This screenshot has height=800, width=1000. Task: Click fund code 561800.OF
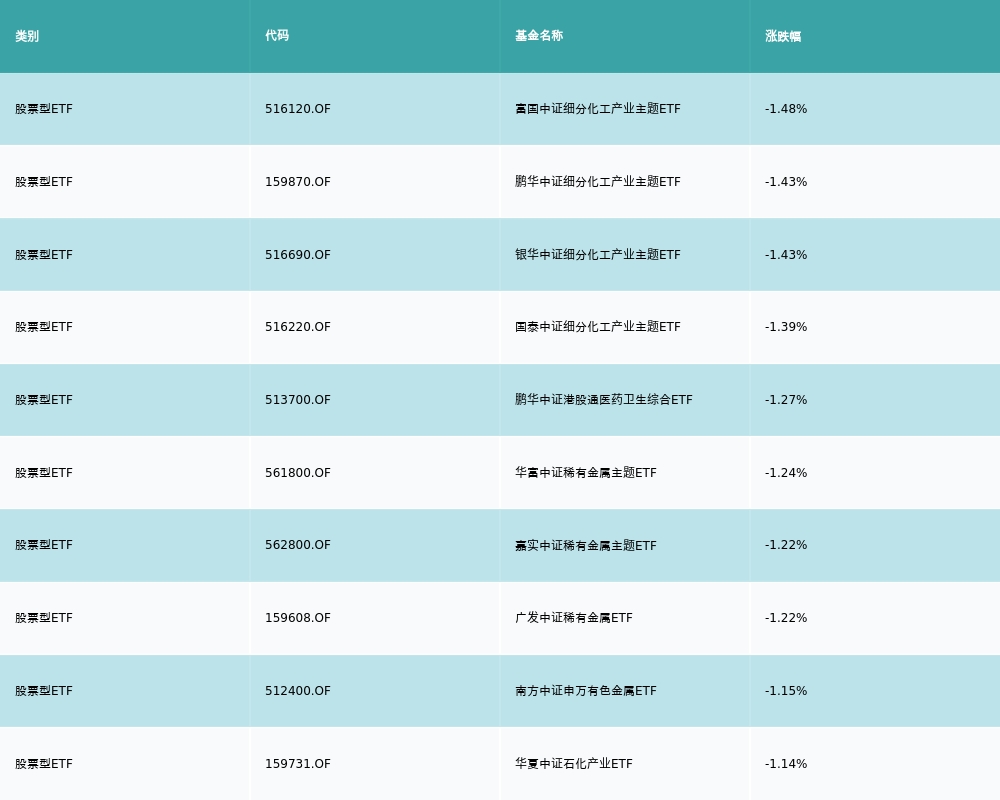pyautogui.click(x=298, y=473)
